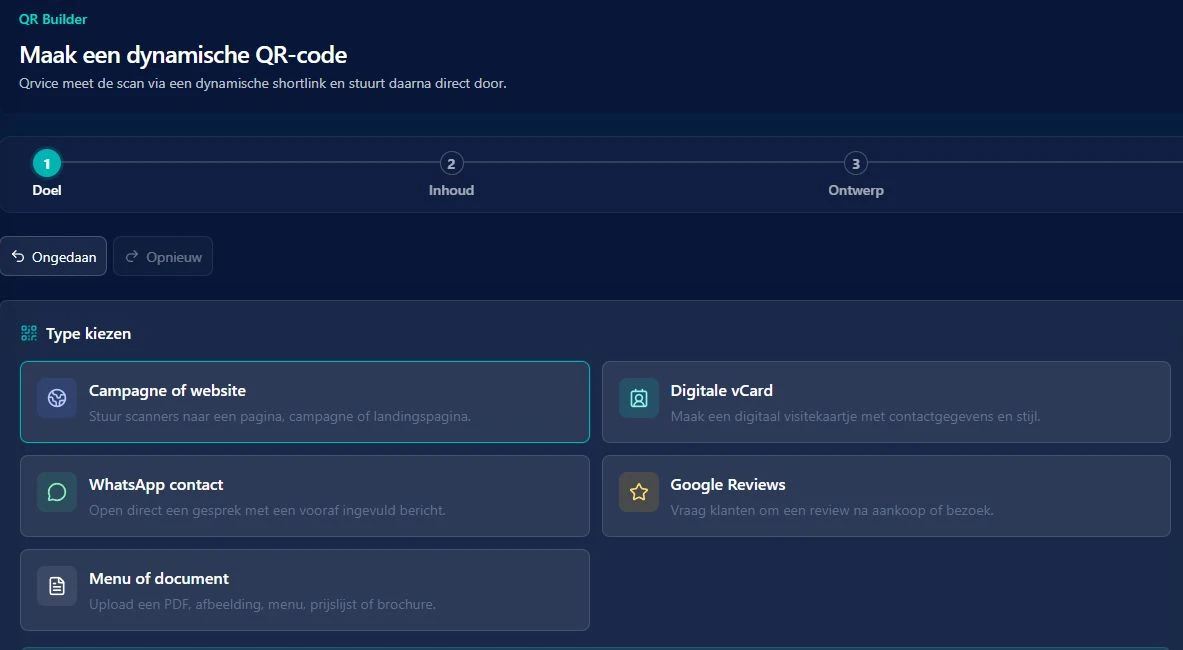Click the star icon on Google Reviews

coord(639,492)
